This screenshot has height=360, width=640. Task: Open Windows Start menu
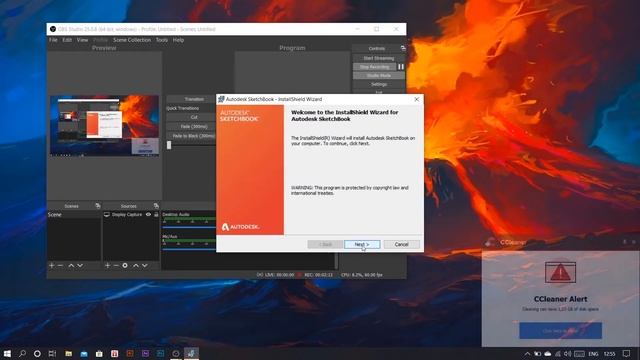[7, 353]
